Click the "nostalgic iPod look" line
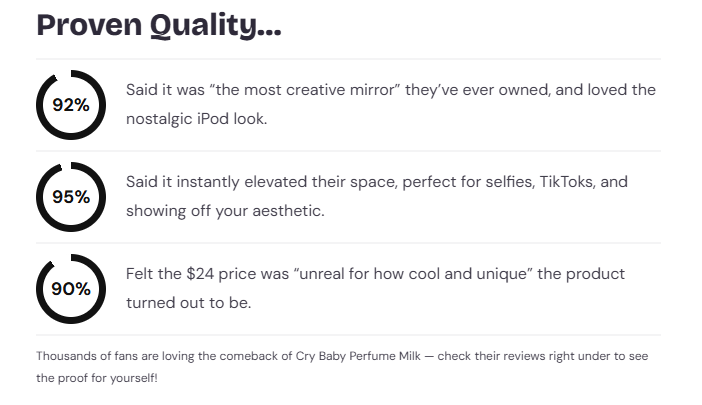The width and height of the screenshot is (702, 405). (x=197, y=118)
